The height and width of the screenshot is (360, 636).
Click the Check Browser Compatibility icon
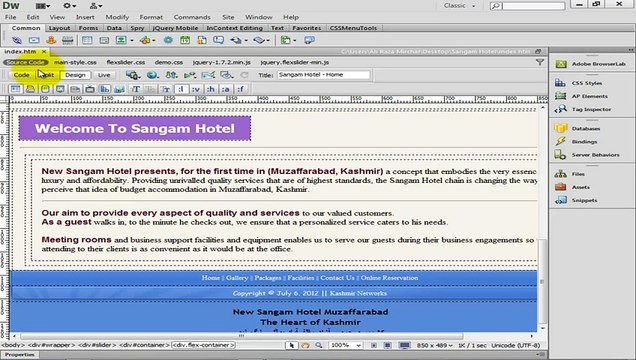point(208,75)
